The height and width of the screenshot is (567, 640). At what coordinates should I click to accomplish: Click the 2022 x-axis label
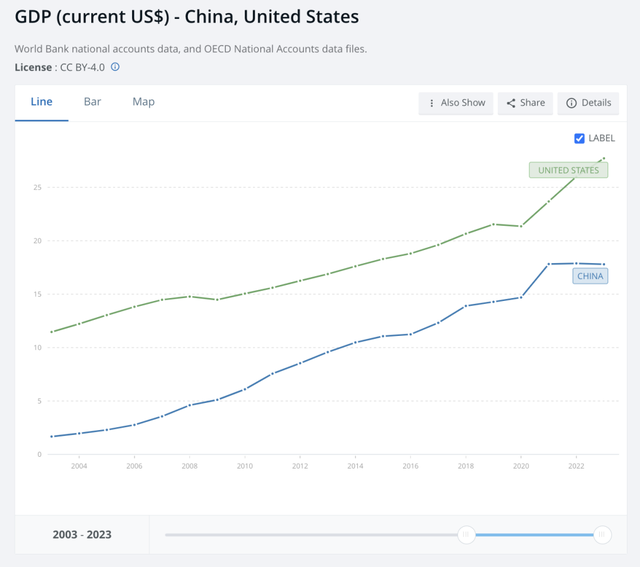tap(576, 466)
